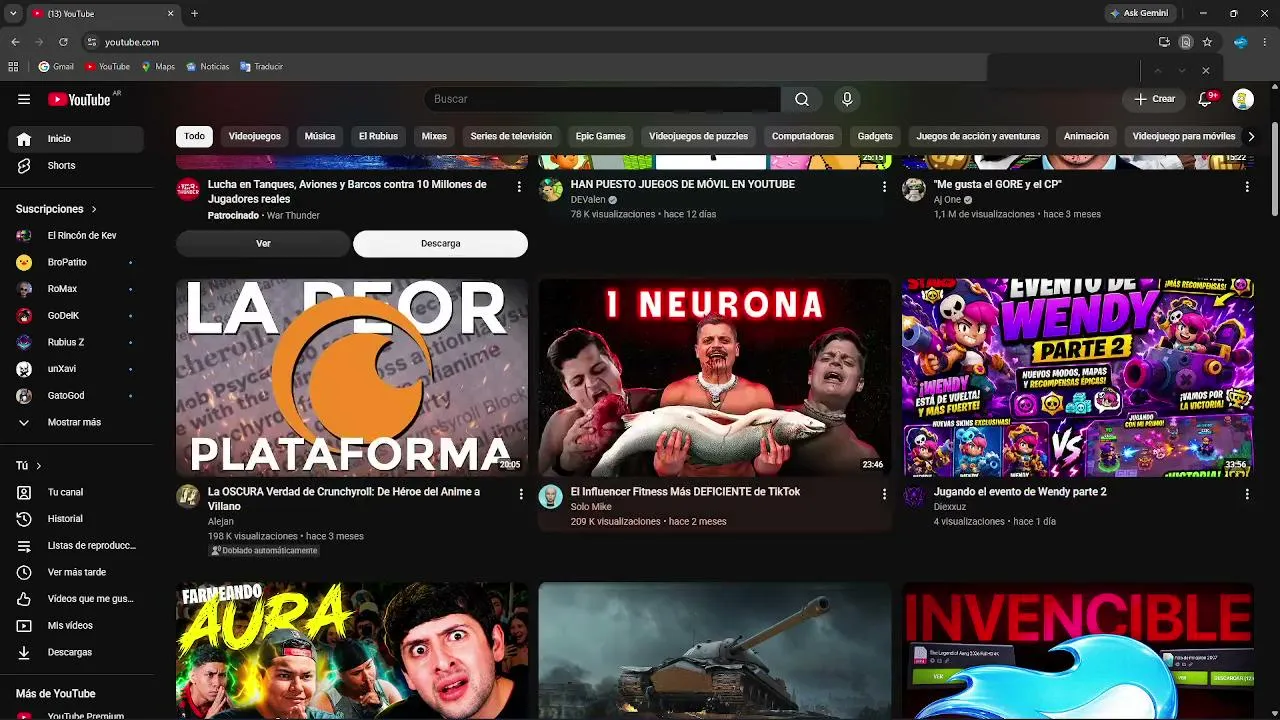Image resolution: width=1280 pixels, height=720 pixels.
Task: Select the Música filter chip
Action: click(x=320, y=136)
